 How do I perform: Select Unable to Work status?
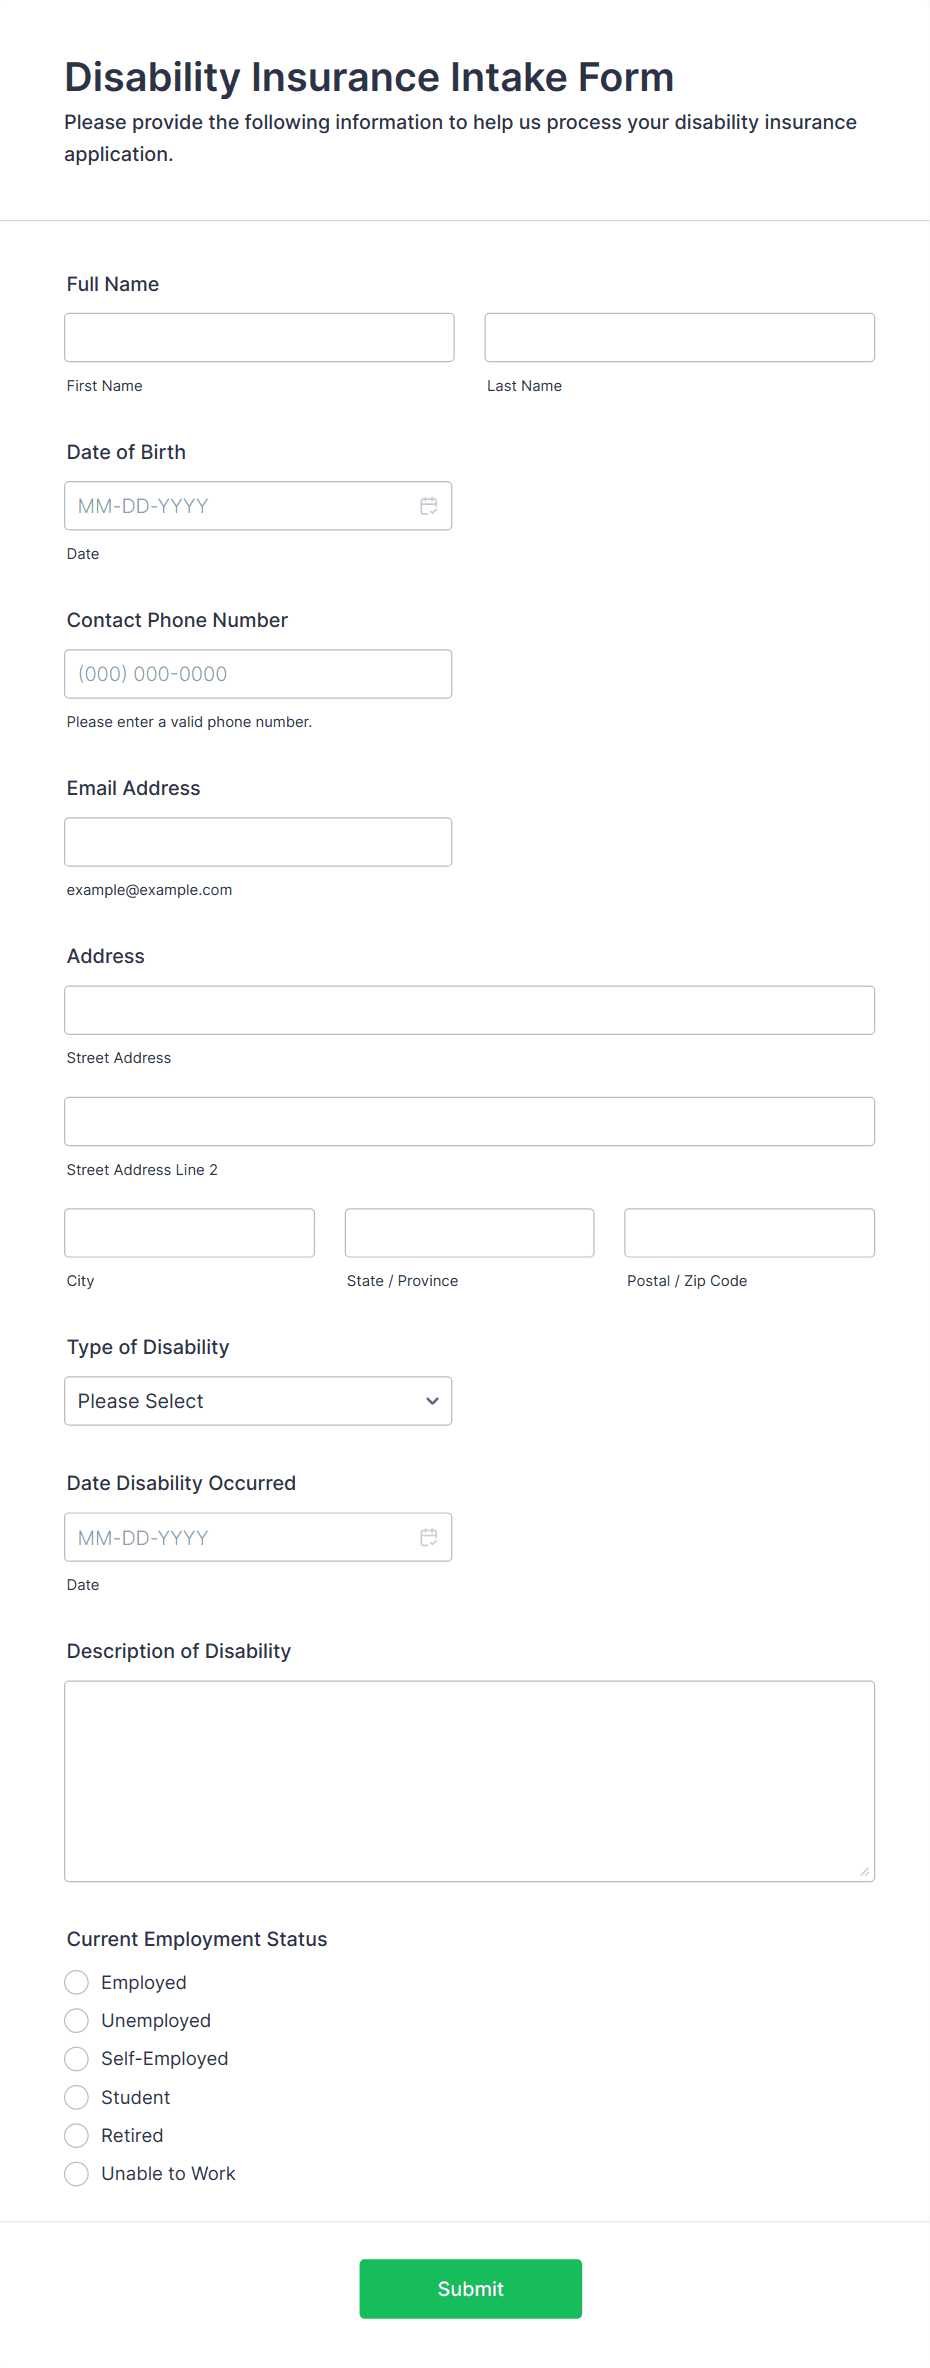coord(76,2173)
